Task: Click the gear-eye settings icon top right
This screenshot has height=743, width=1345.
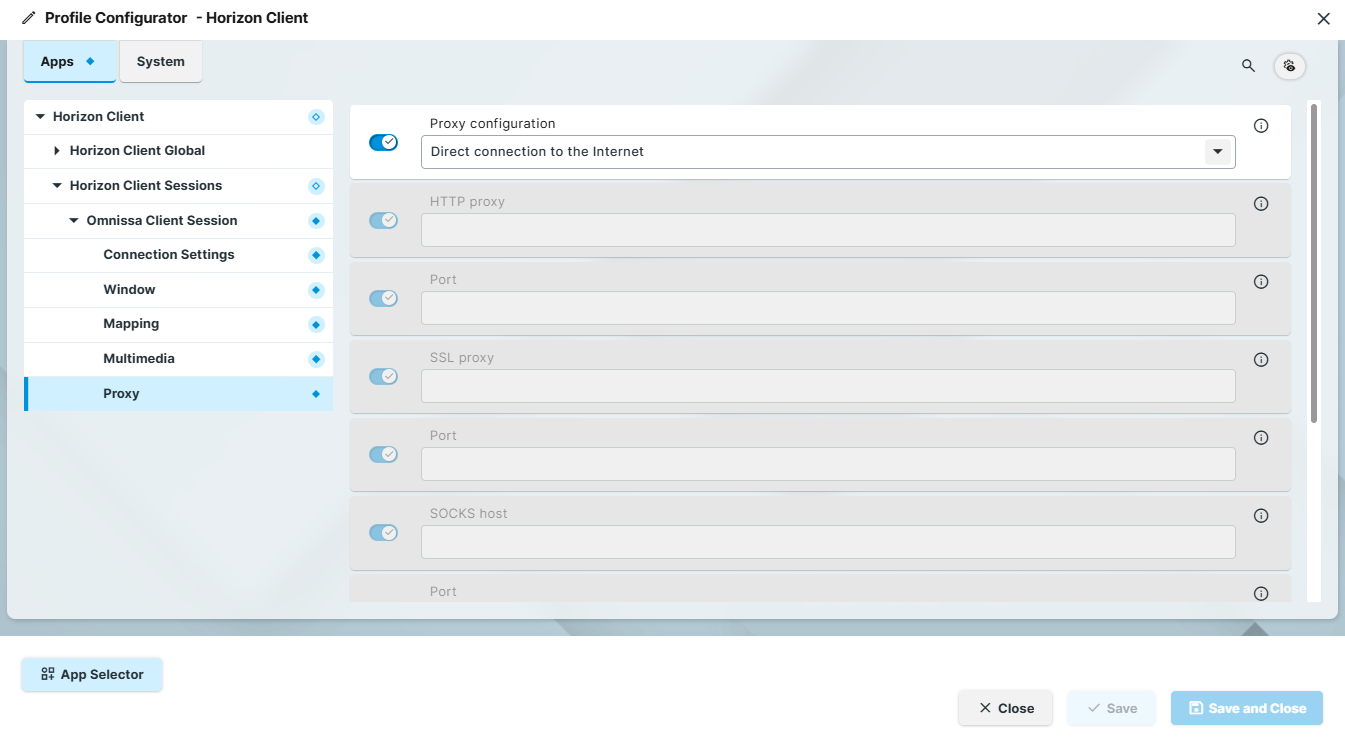Action: [1289, 65]
